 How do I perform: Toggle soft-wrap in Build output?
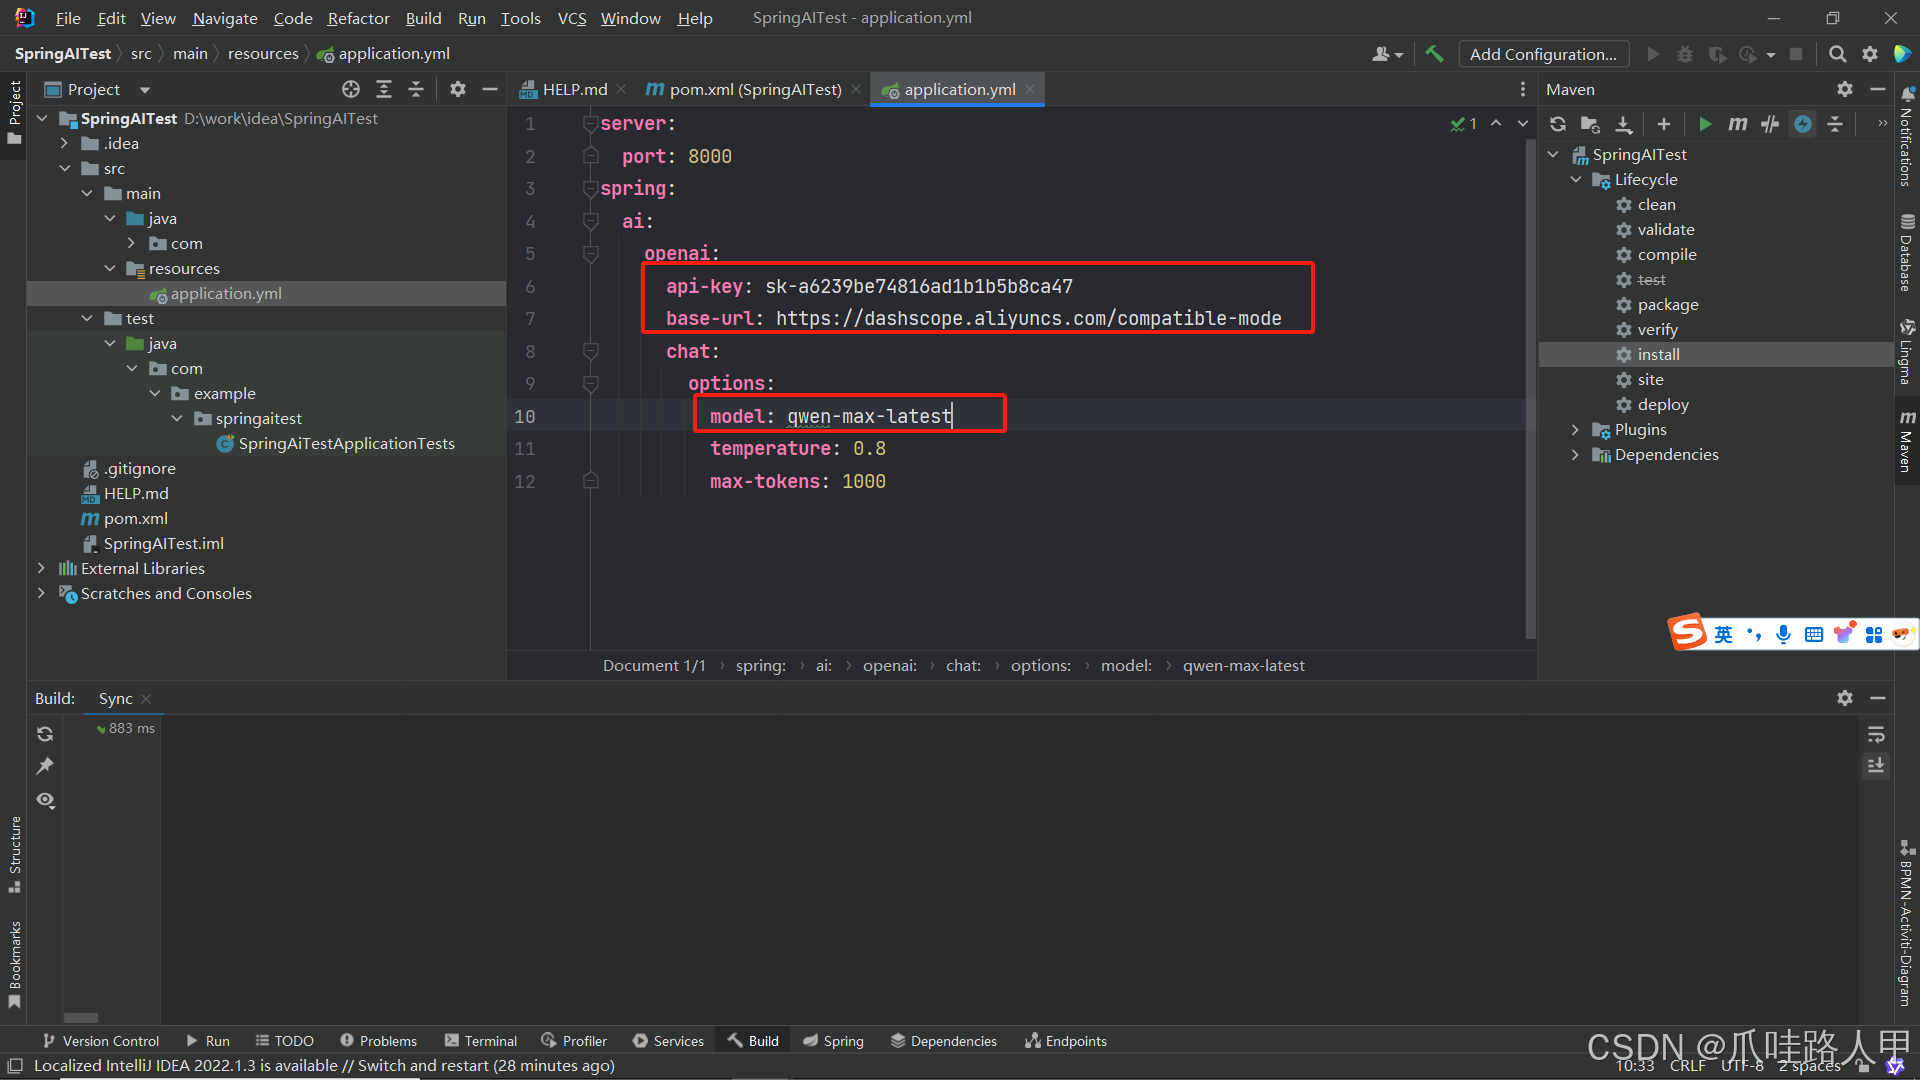[1876, 735]
